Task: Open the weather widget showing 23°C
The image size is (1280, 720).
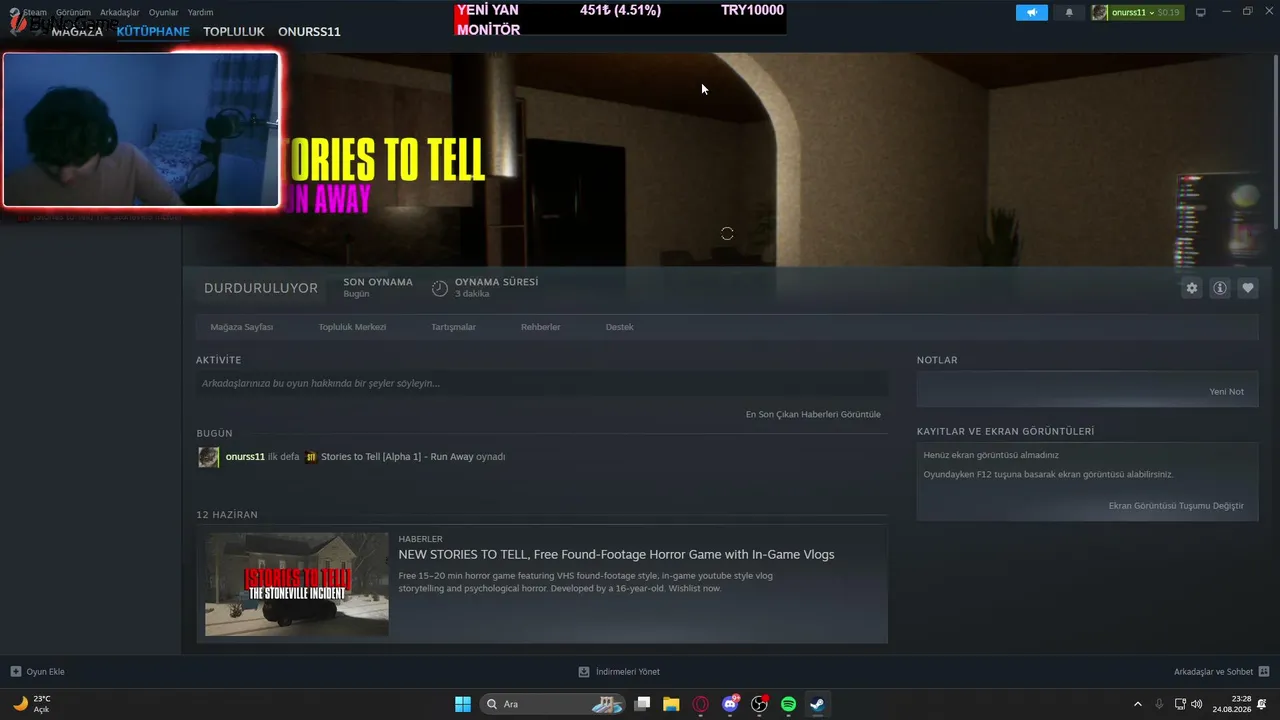Action: [x=32, y=704]
